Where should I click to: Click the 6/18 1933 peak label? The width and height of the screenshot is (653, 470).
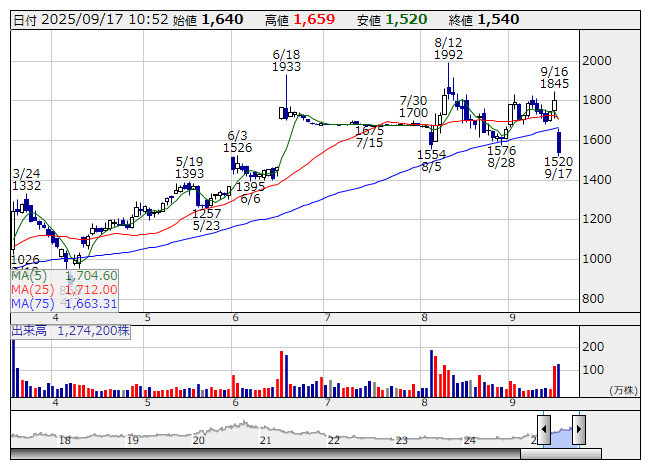click(287, 61)
